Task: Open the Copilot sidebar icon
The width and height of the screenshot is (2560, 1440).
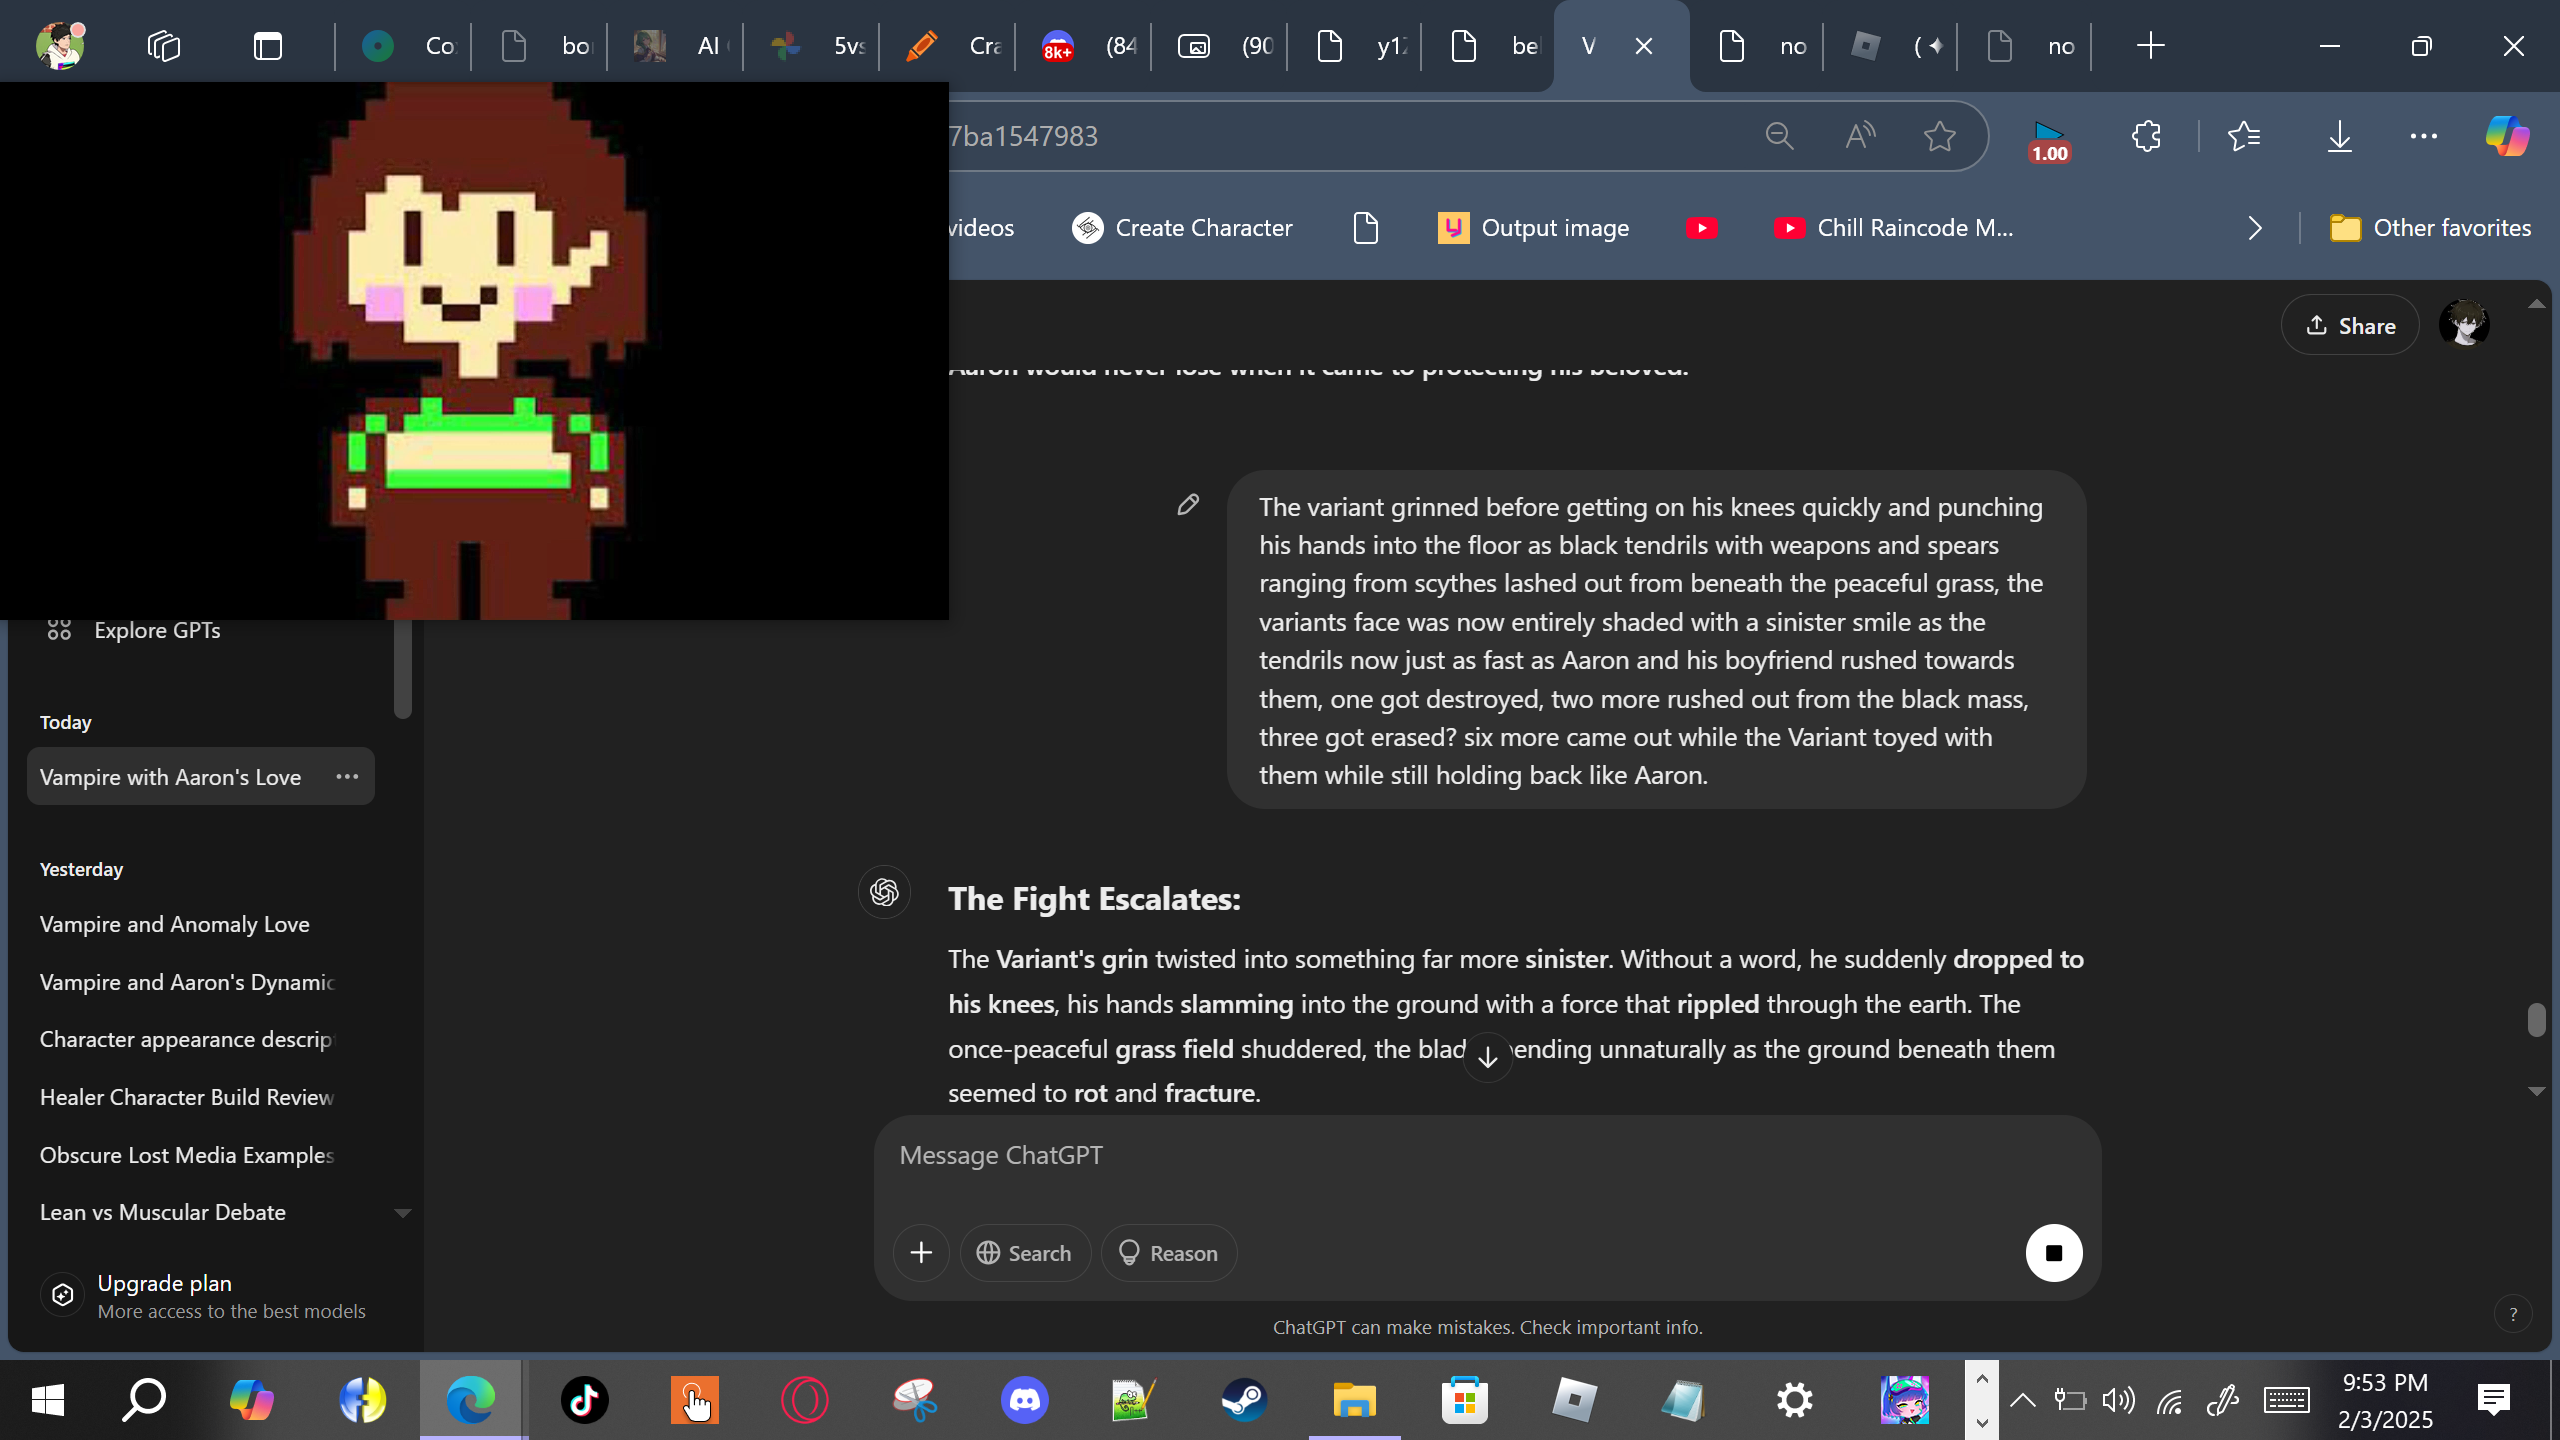Action: [2508, 136]
